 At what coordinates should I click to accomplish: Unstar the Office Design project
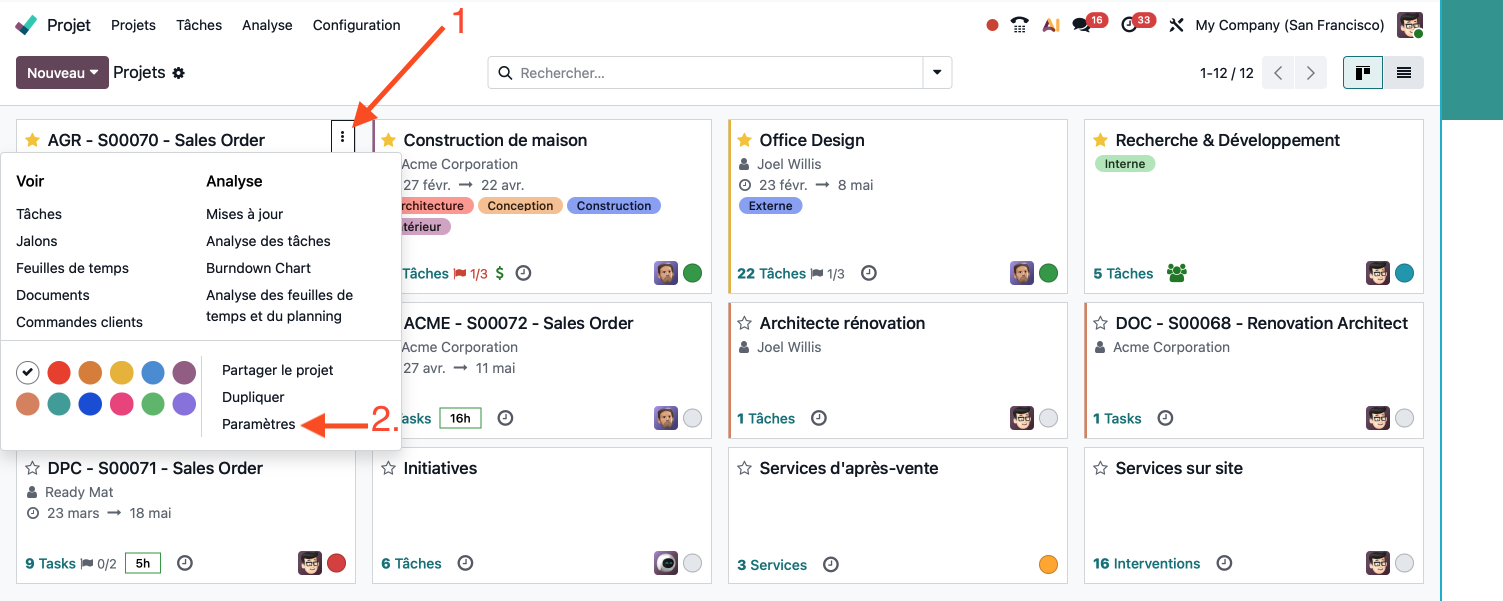744,140
